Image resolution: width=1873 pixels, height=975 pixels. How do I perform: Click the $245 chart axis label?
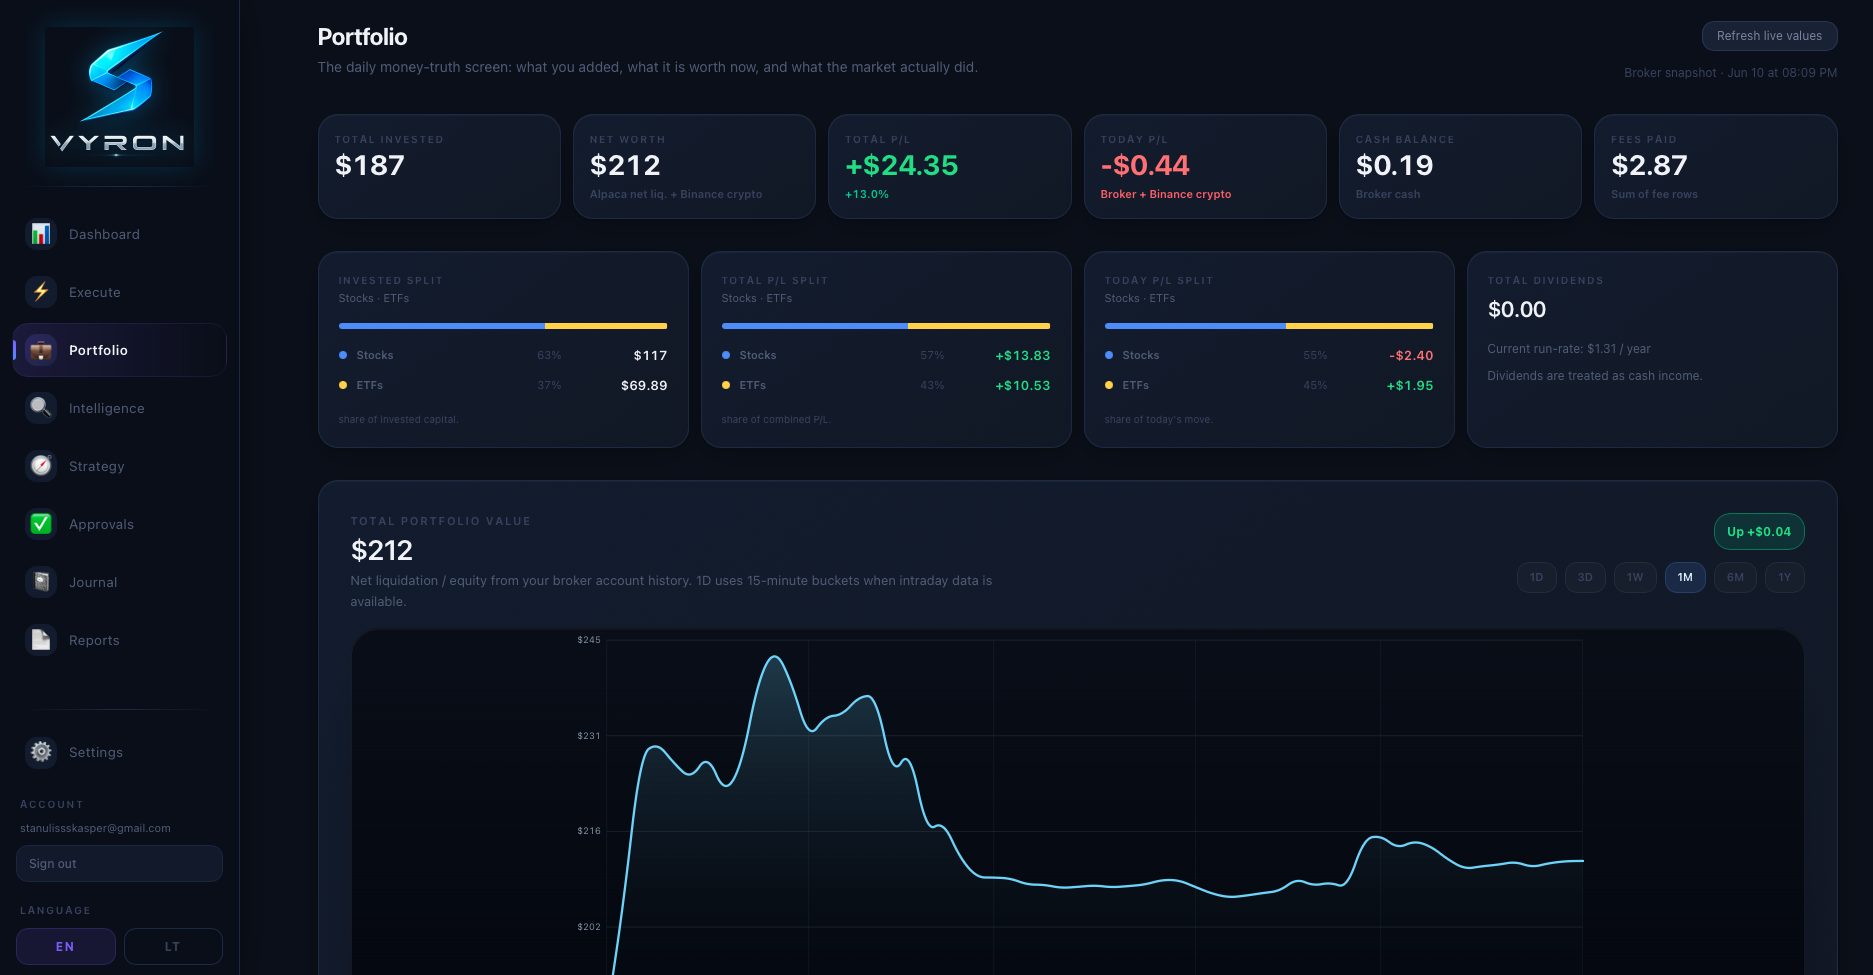pos(589,640)
